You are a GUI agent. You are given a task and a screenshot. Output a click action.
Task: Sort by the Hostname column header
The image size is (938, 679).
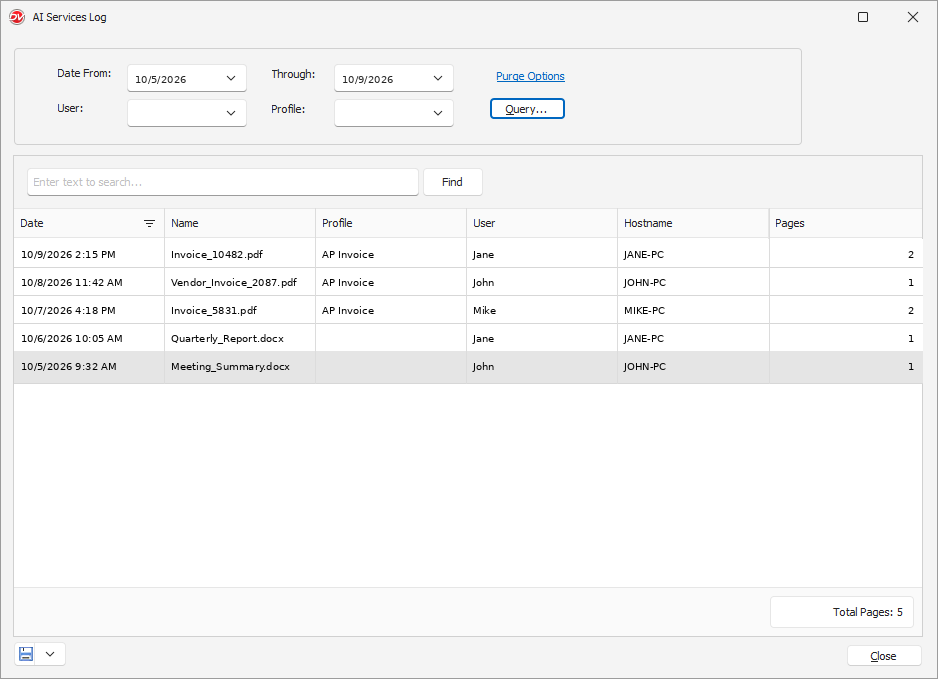point(693,223)
